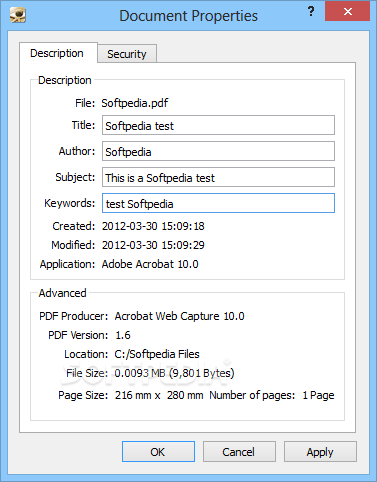
Task: Switch to the Security tab
Action: click(x=127, y=54)
